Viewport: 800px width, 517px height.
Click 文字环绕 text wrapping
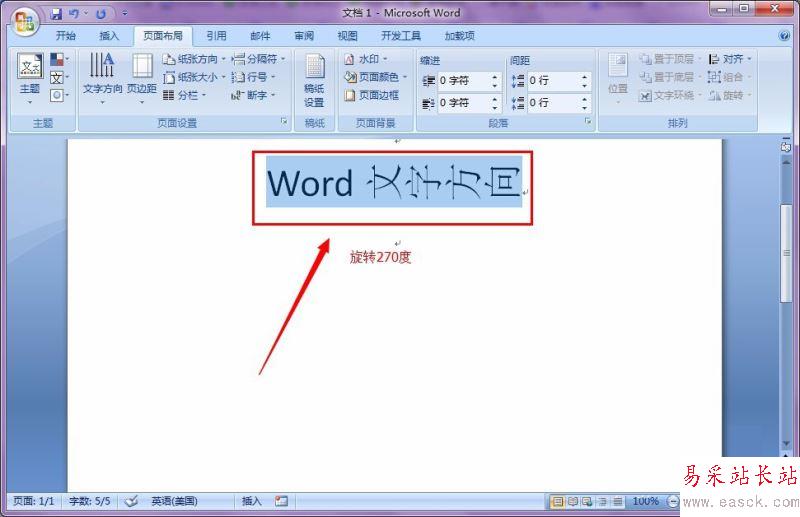point(670,95)
